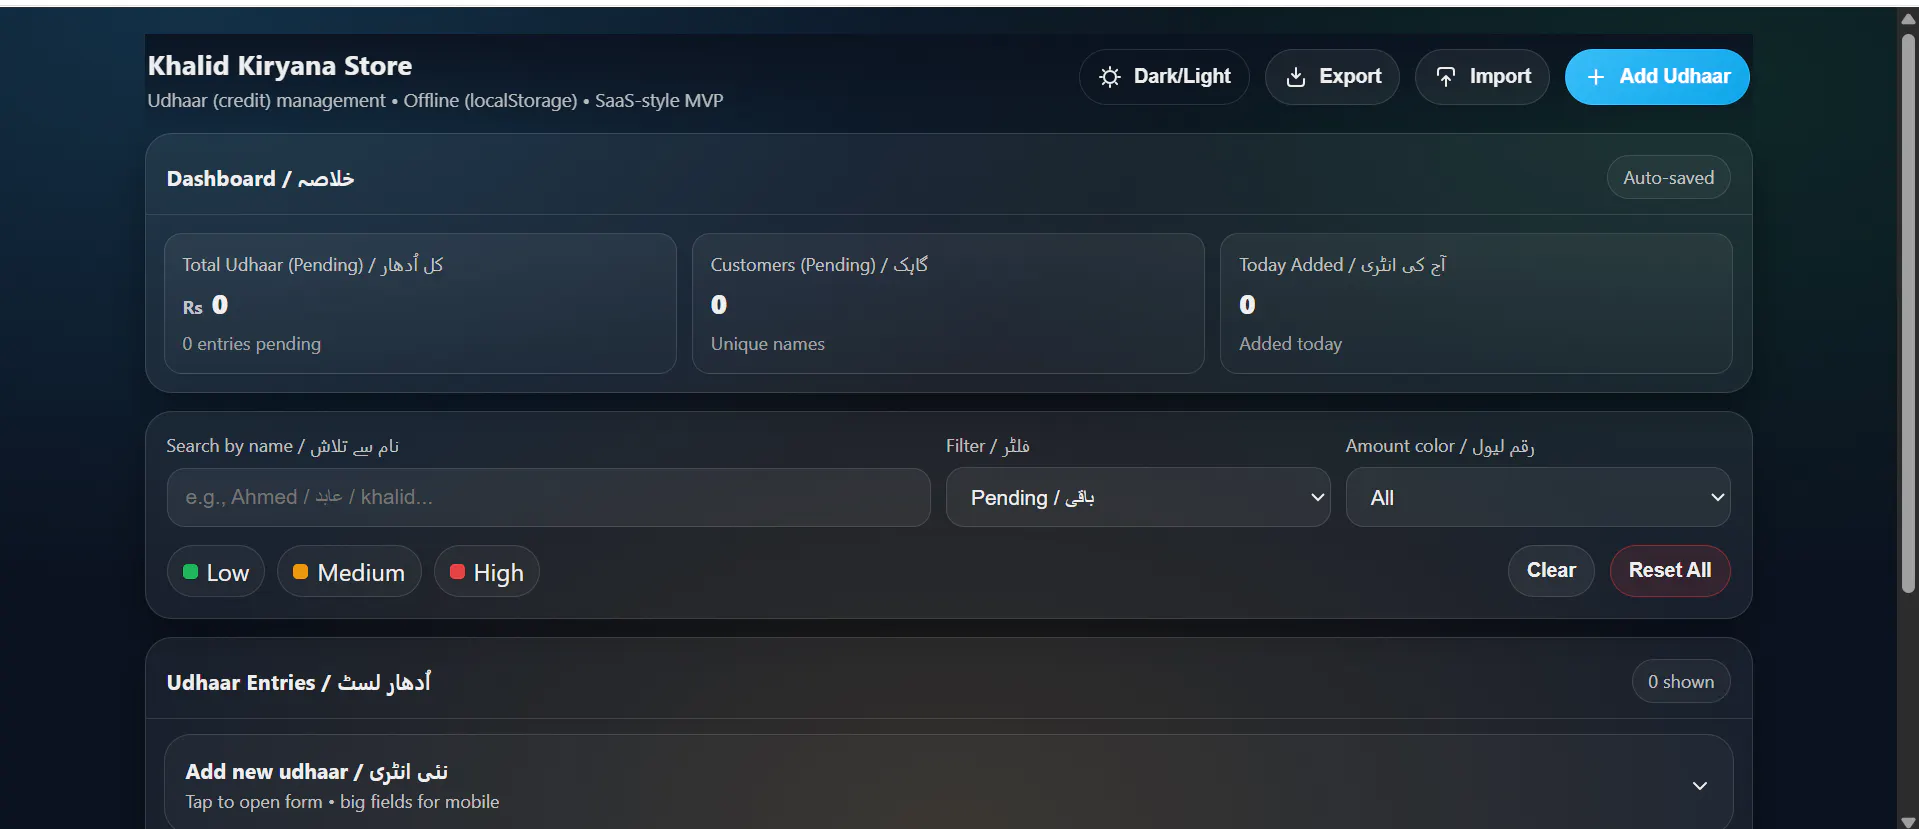Image resolution: width=1919 pixels, height=829 pixels.
Task: Click the red swatch in High chip
Action: pyautogui.click(x=457, y=572)
